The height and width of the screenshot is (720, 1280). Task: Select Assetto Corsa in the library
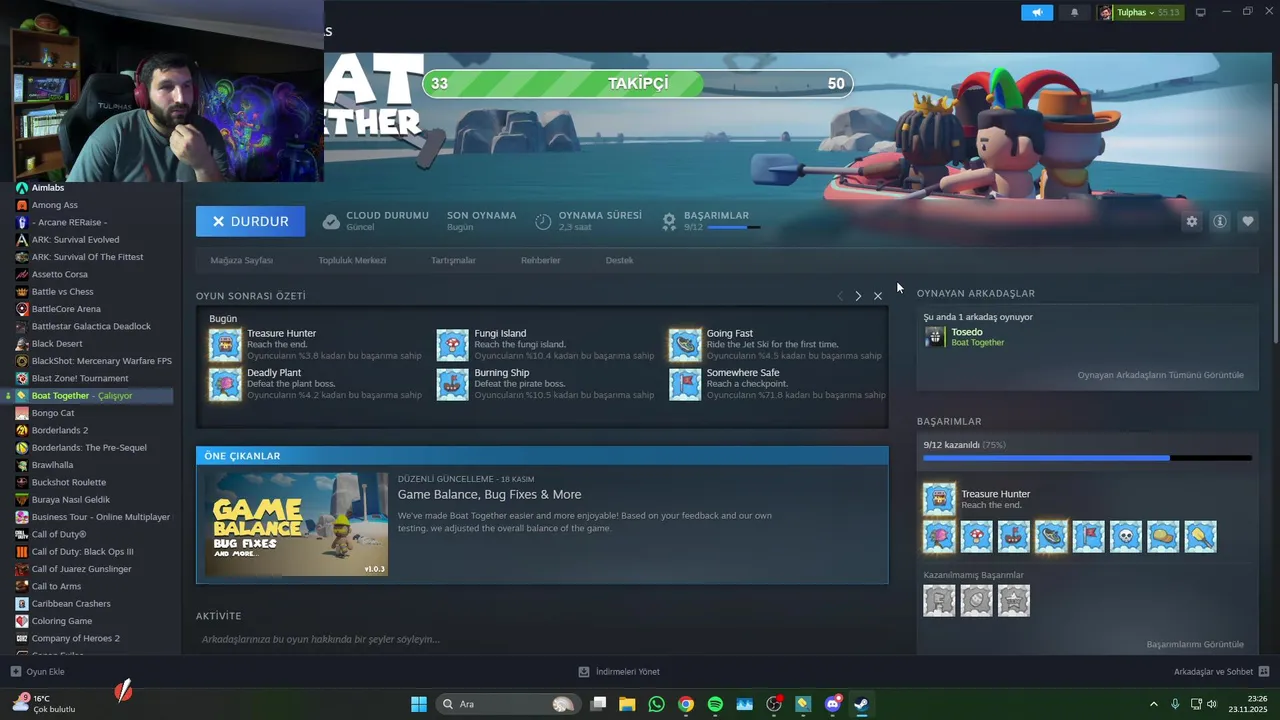(59, 274)
